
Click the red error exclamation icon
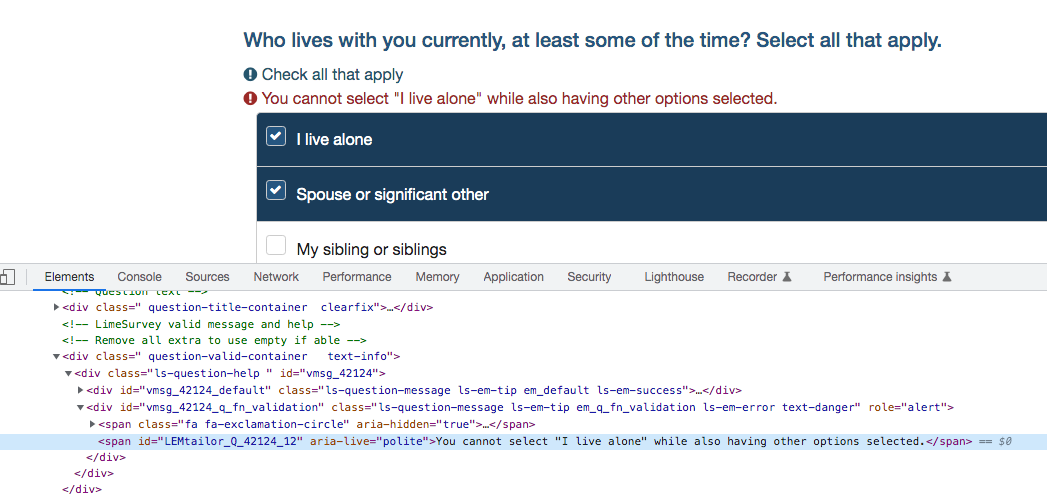(x=250, y=99)
